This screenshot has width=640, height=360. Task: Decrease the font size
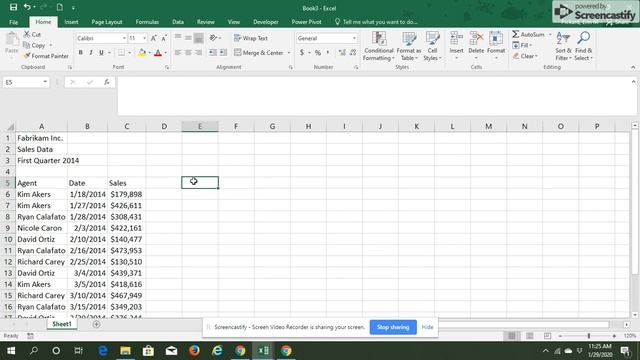(x=164, y=38)
